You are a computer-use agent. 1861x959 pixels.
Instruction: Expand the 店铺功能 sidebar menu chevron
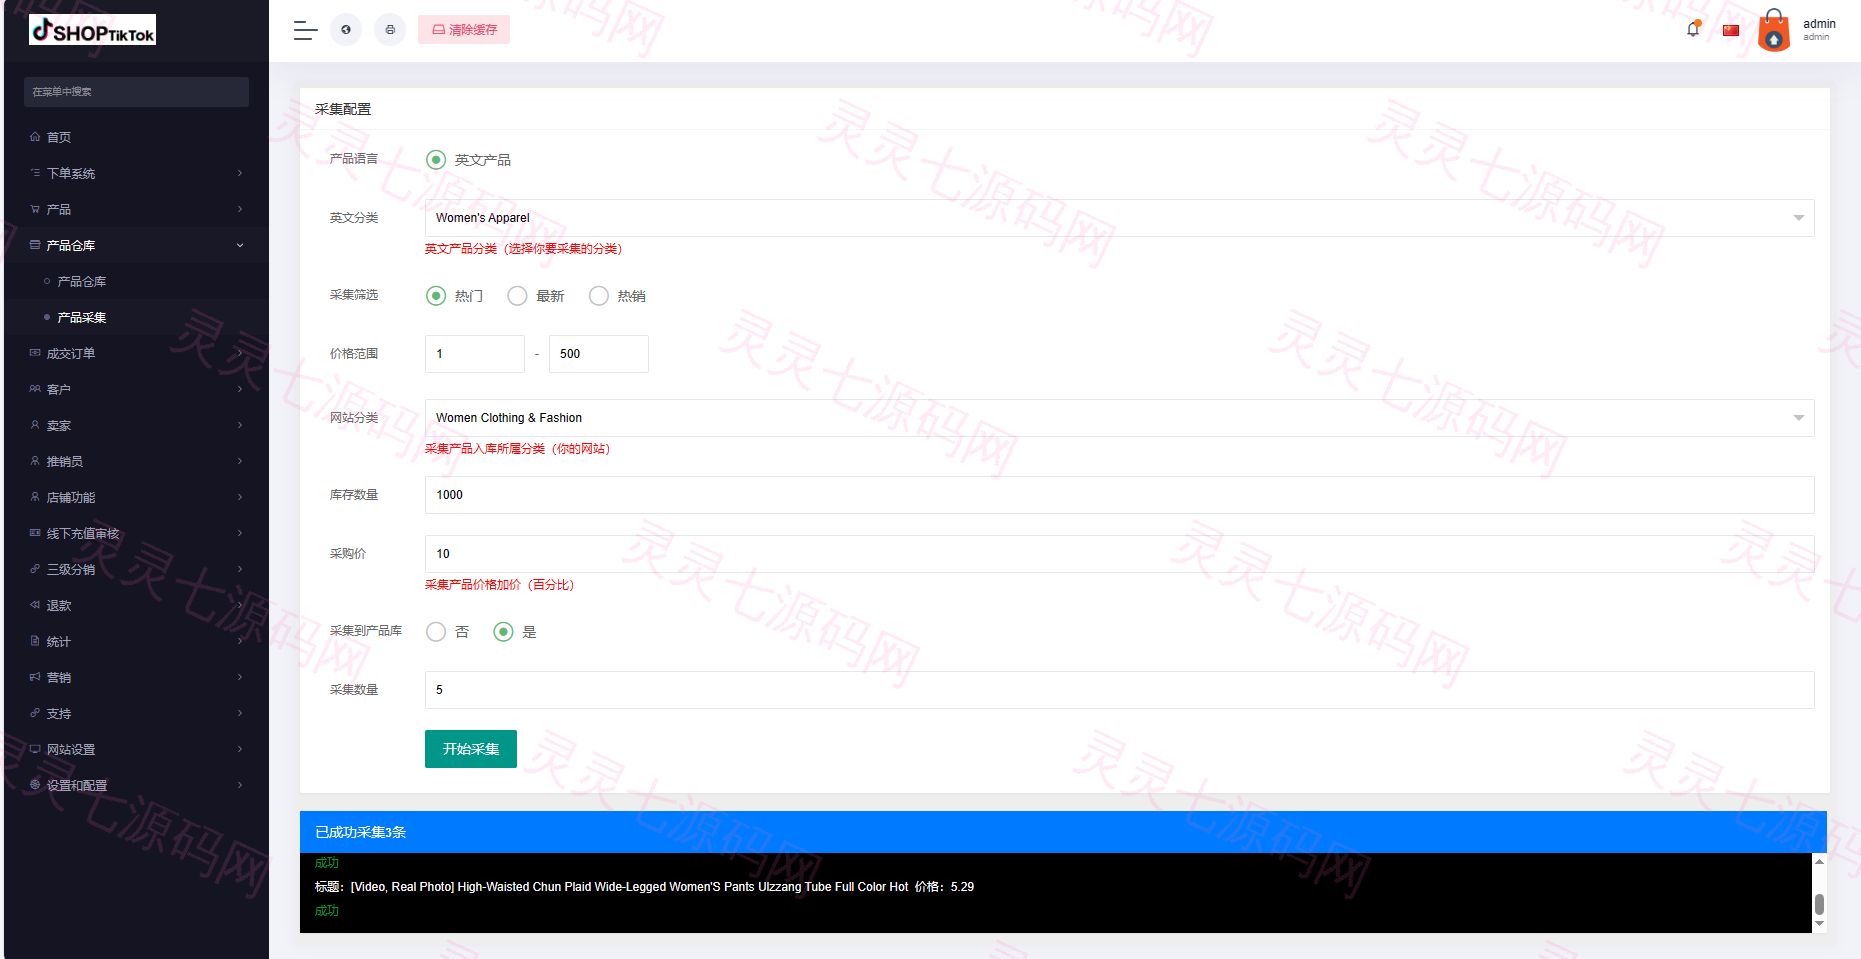(x=240, y=497)
